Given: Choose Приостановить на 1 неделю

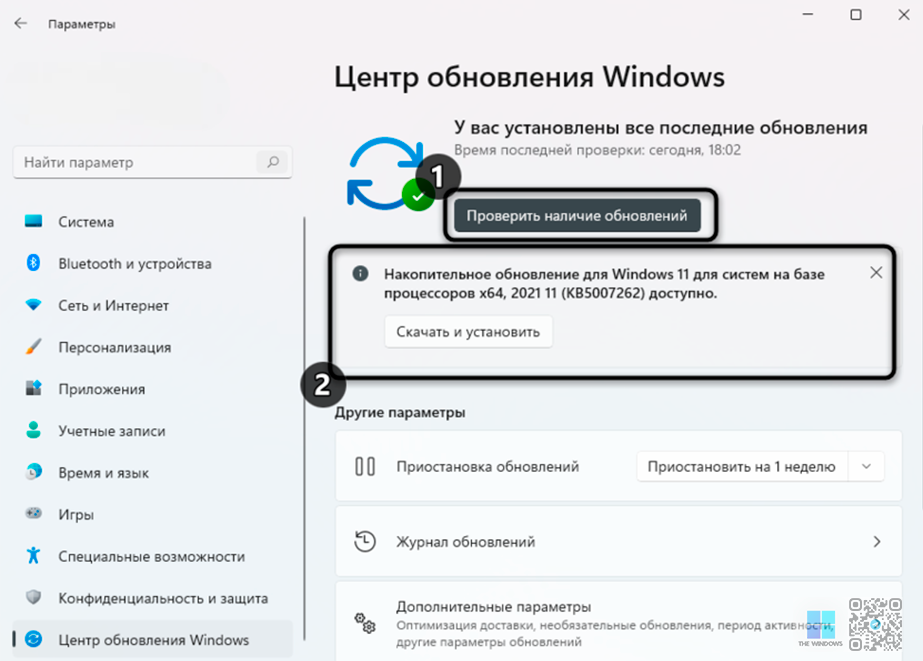Looking at the screenshot, I should 742,466.
